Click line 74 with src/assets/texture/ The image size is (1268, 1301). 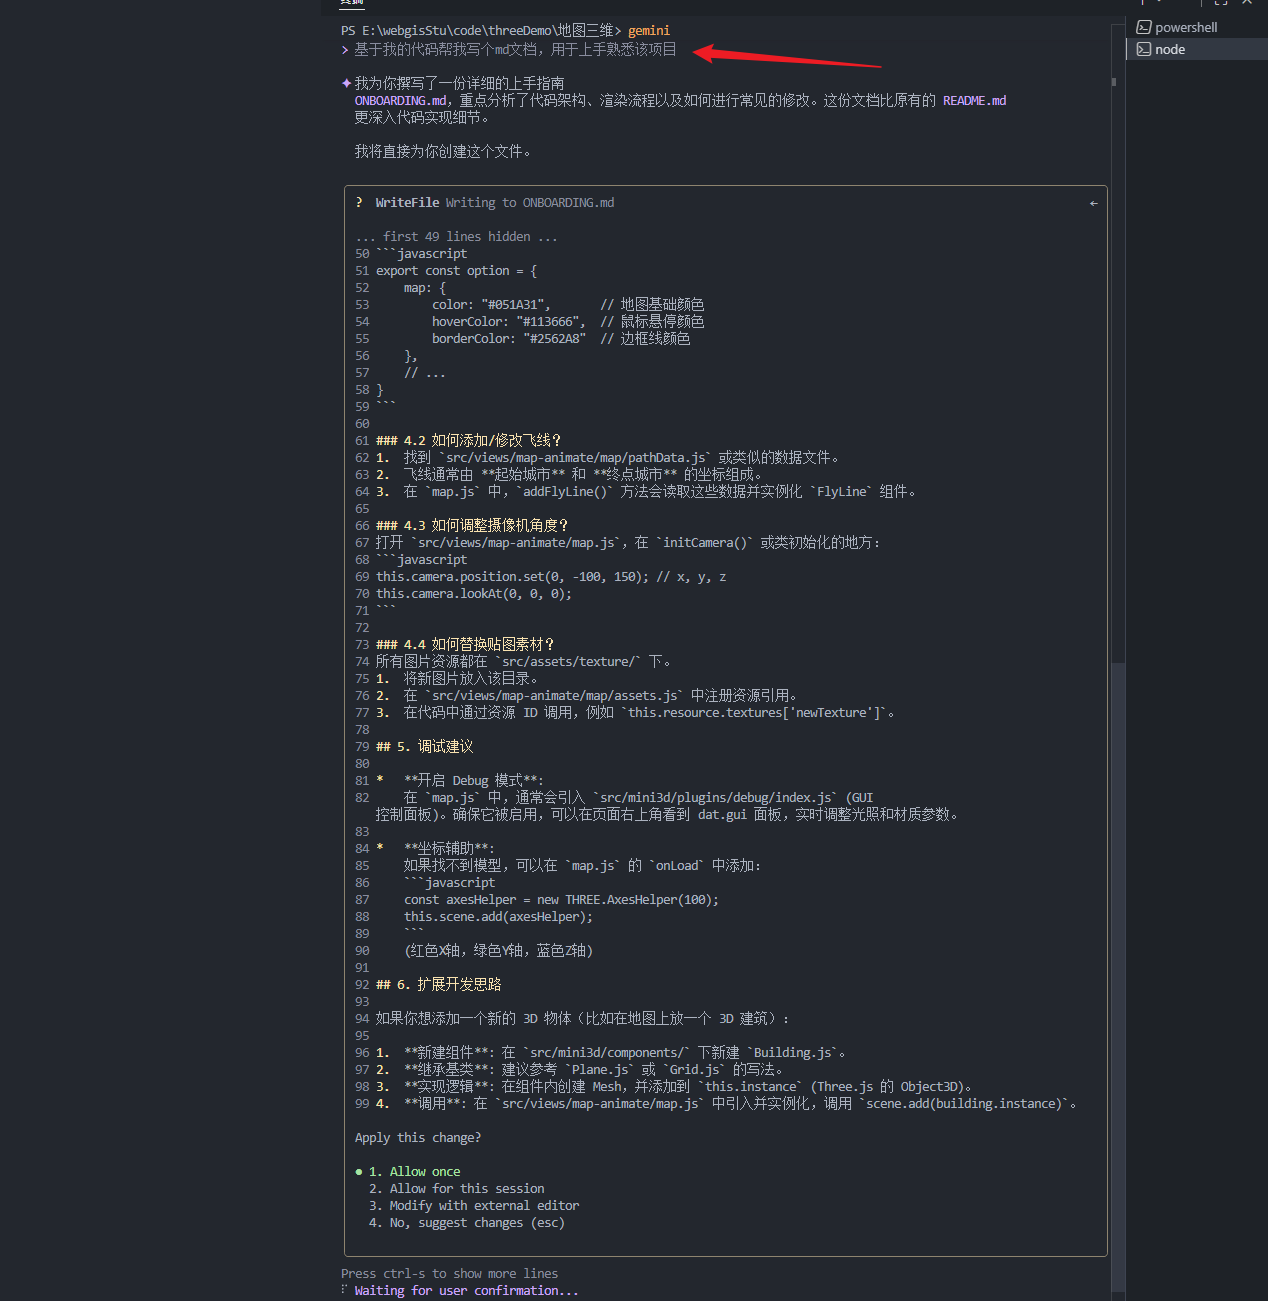tap(523, 662)
